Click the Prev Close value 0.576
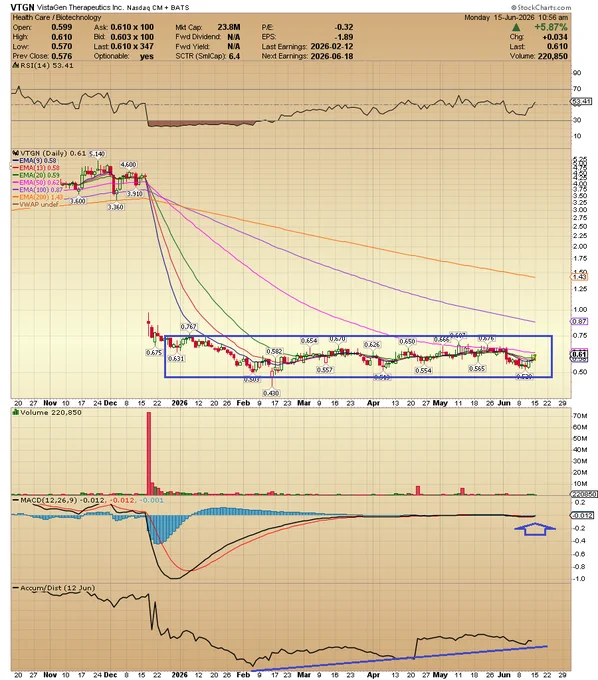598x680 pixels. tap(62, 56)
